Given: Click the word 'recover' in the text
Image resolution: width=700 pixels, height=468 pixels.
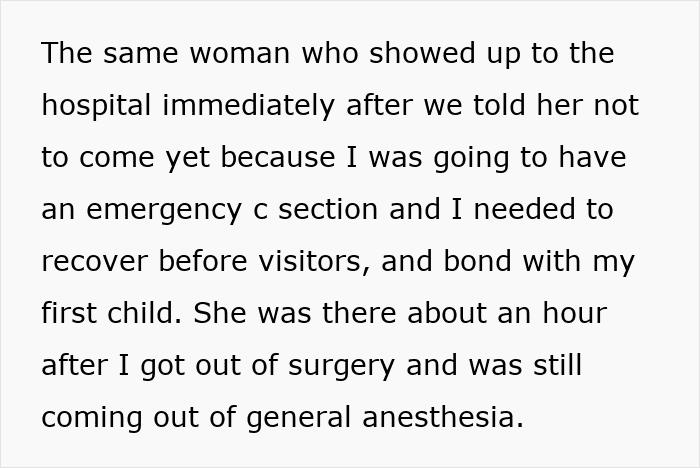Looking at the screenshot, I should (94, 262).
